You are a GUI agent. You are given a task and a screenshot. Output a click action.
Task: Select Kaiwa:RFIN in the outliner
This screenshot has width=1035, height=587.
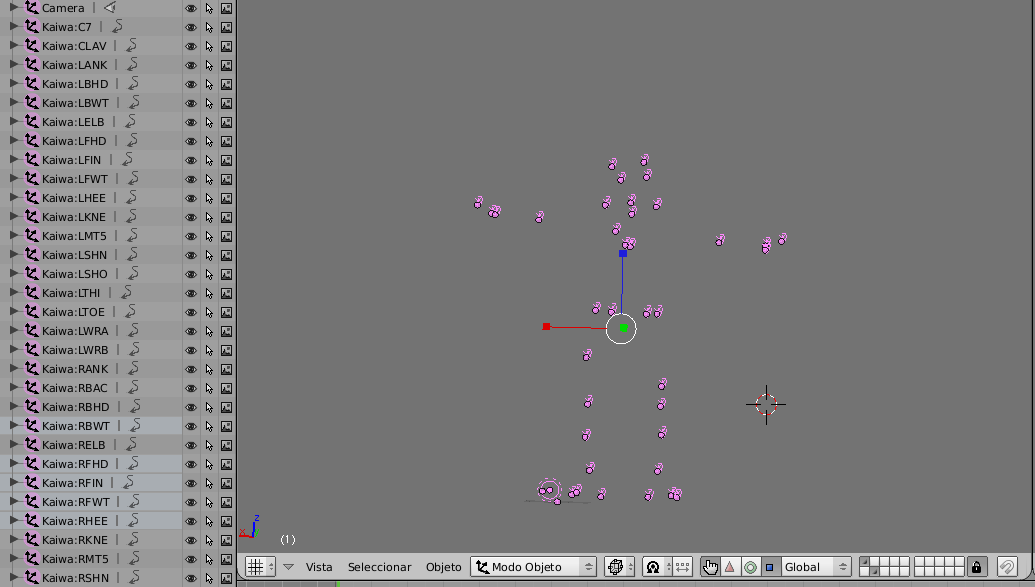[x=72, y=483]
